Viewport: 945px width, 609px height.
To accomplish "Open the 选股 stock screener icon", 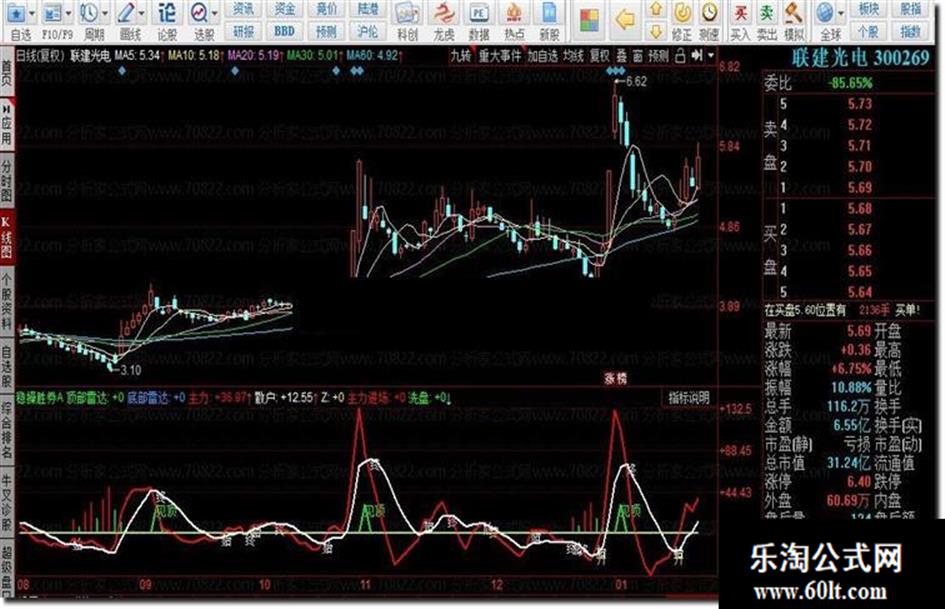I will 198,13.
